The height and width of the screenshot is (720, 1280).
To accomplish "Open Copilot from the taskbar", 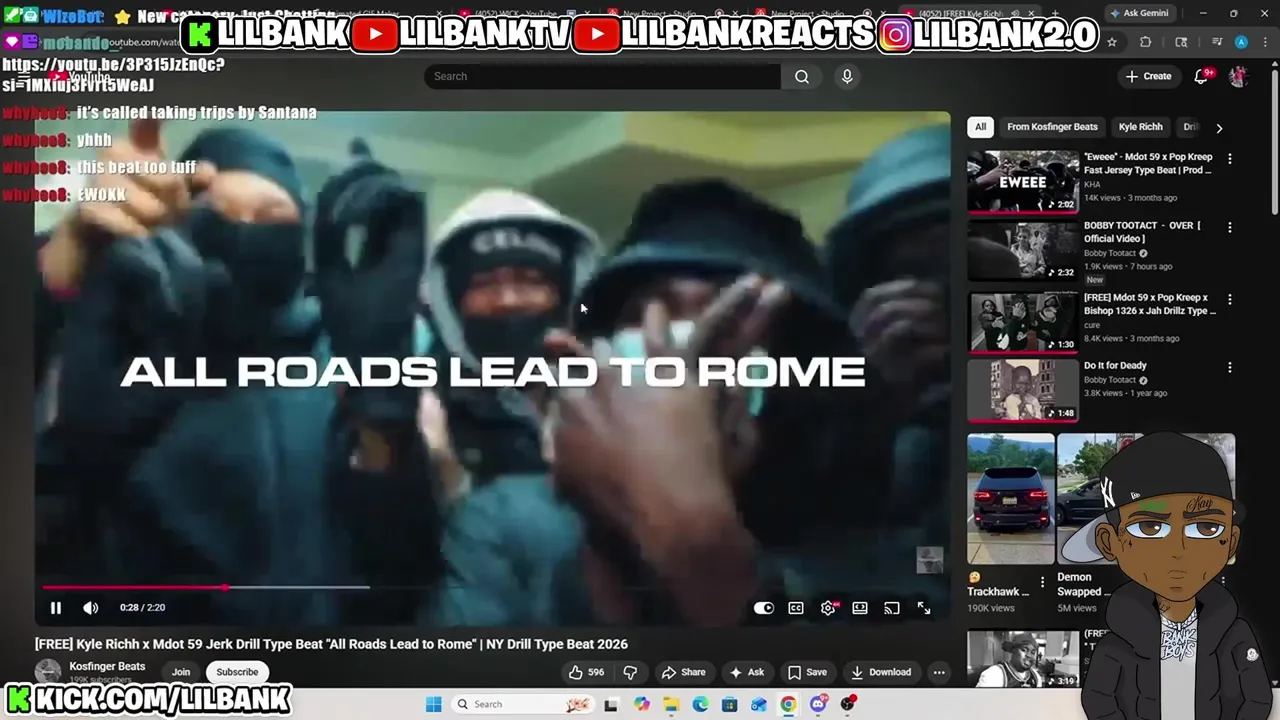I will 641,704.
